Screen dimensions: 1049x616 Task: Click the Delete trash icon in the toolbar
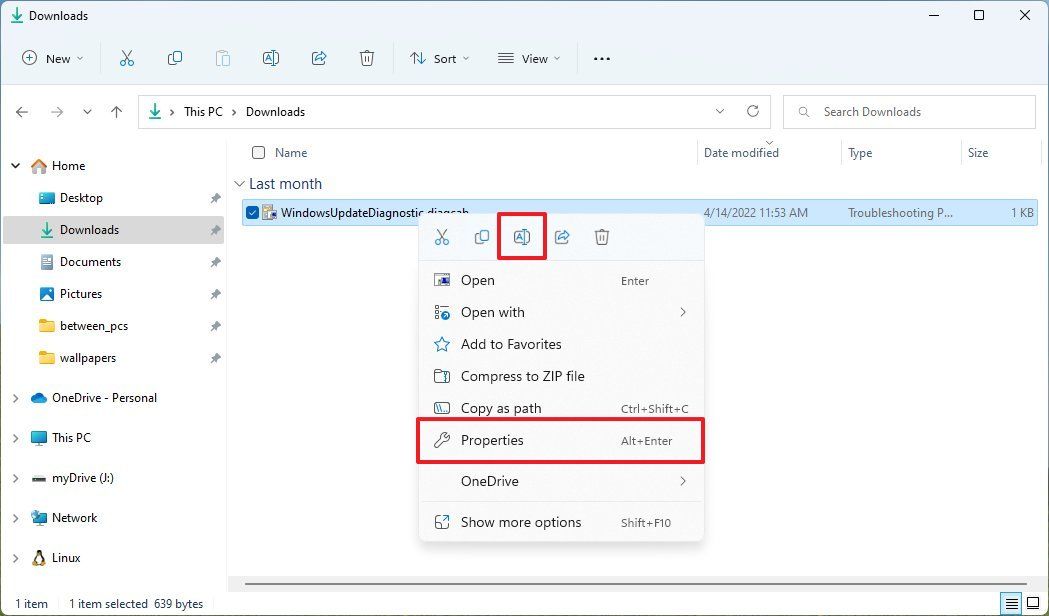tap(367, 58)
